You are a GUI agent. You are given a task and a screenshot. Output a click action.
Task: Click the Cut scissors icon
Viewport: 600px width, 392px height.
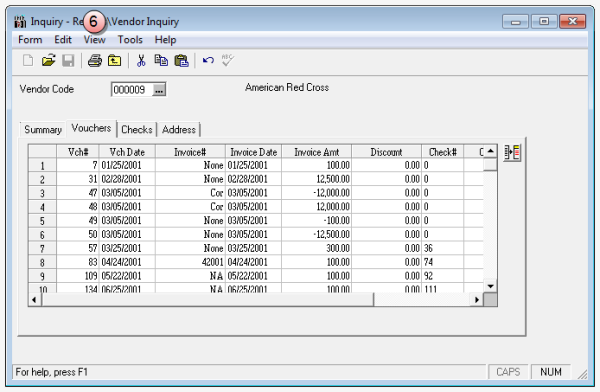tap(141, 60)
